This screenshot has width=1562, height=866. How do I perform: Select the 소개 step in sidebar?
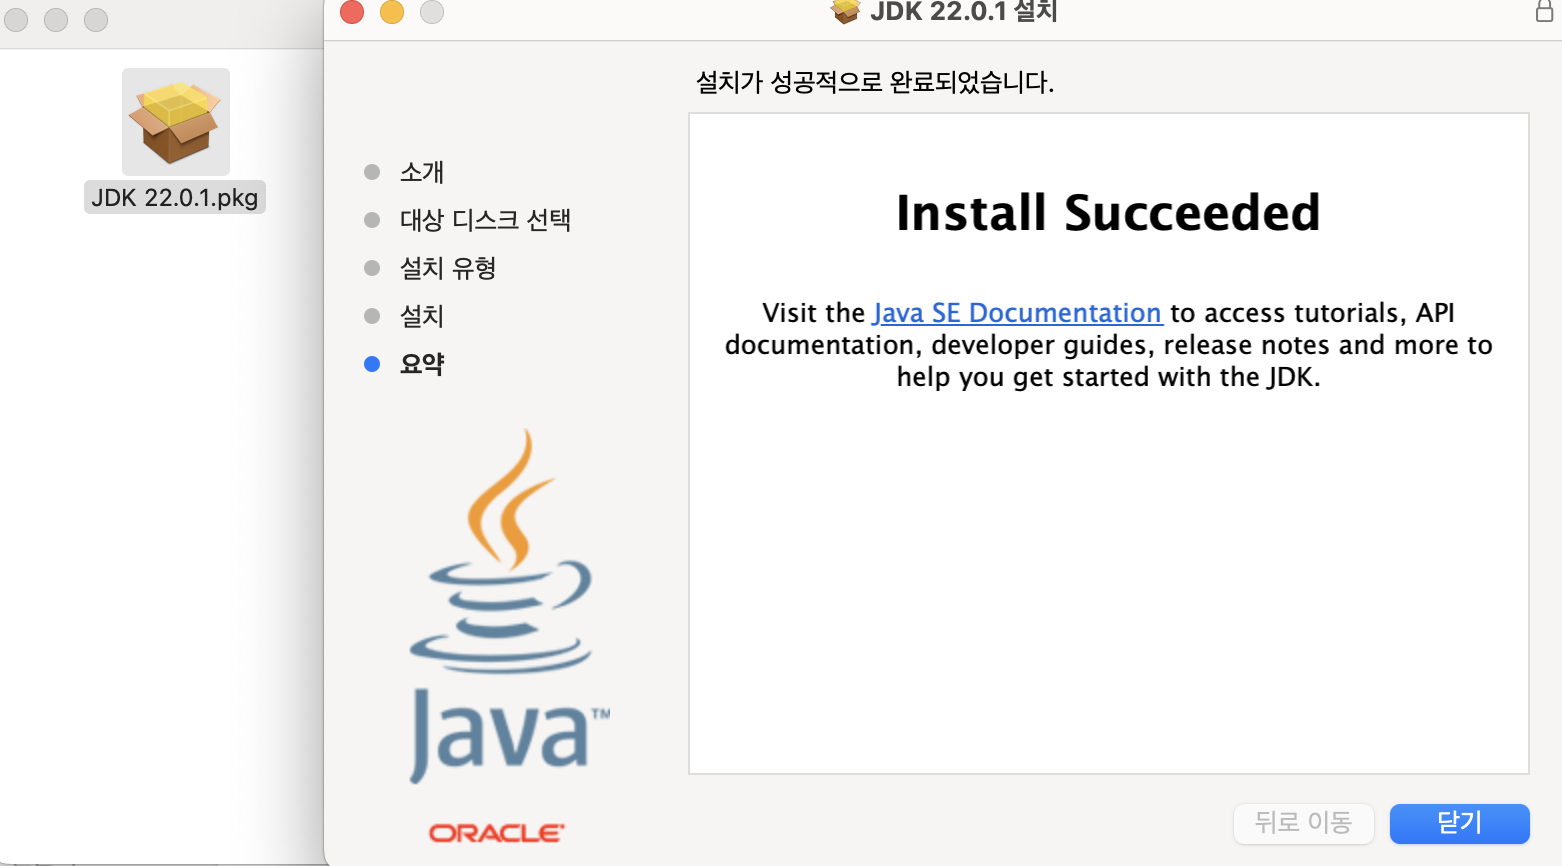coord(421,172)
